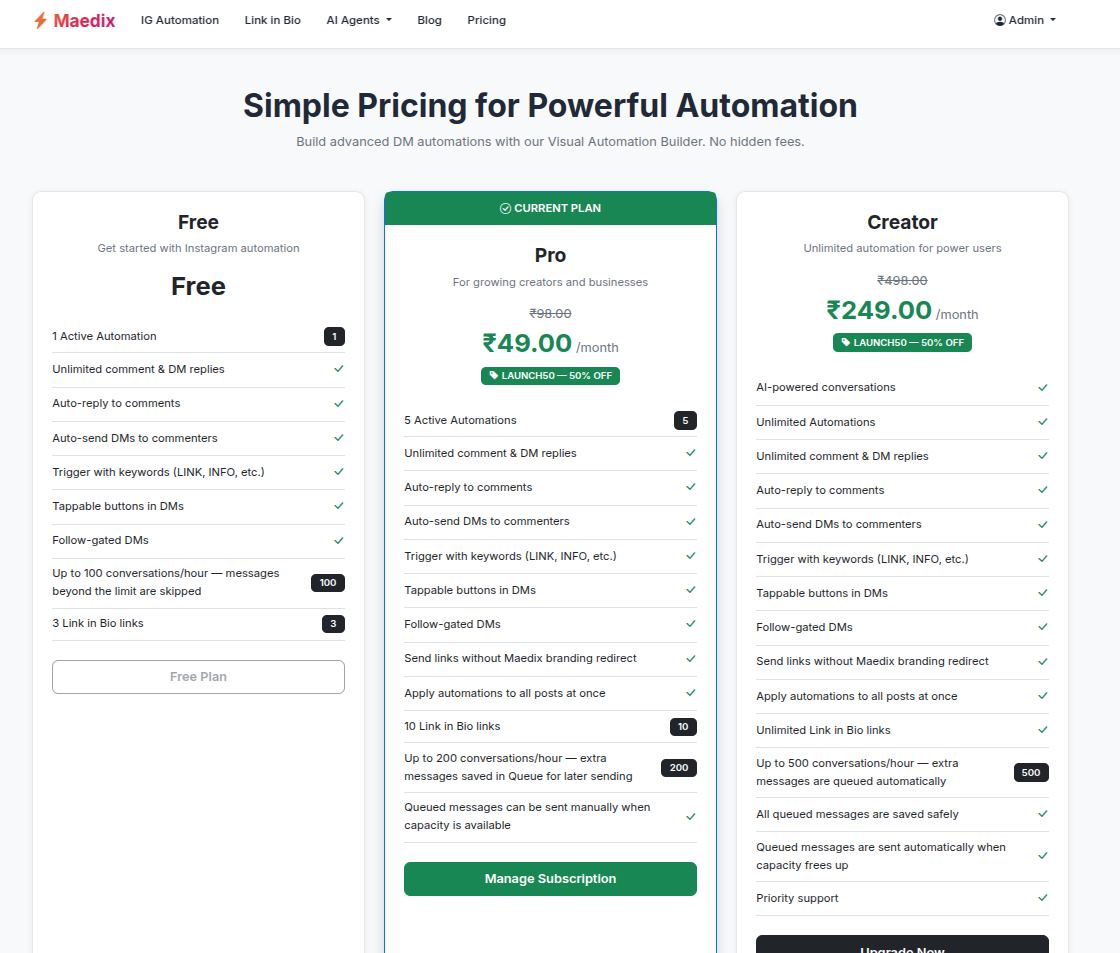Image resolution: width=1120 pixels, height=953 pixels.
Task: Open the Link in Bio page
Action: pos(272,19)
